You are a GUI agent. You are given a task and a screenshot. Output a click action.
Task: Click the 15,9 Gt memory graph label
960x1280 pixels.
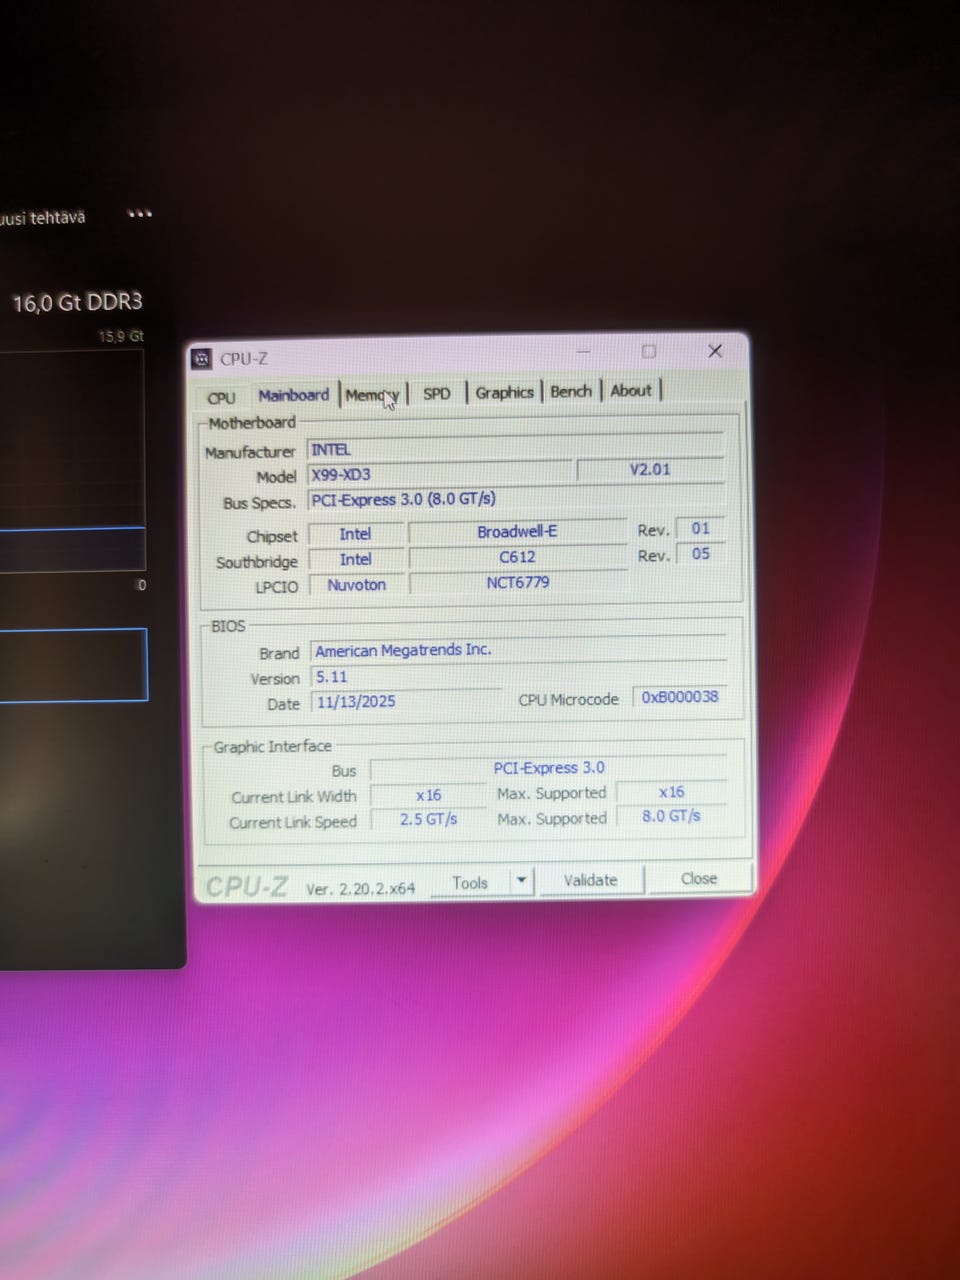click(120, 337)
